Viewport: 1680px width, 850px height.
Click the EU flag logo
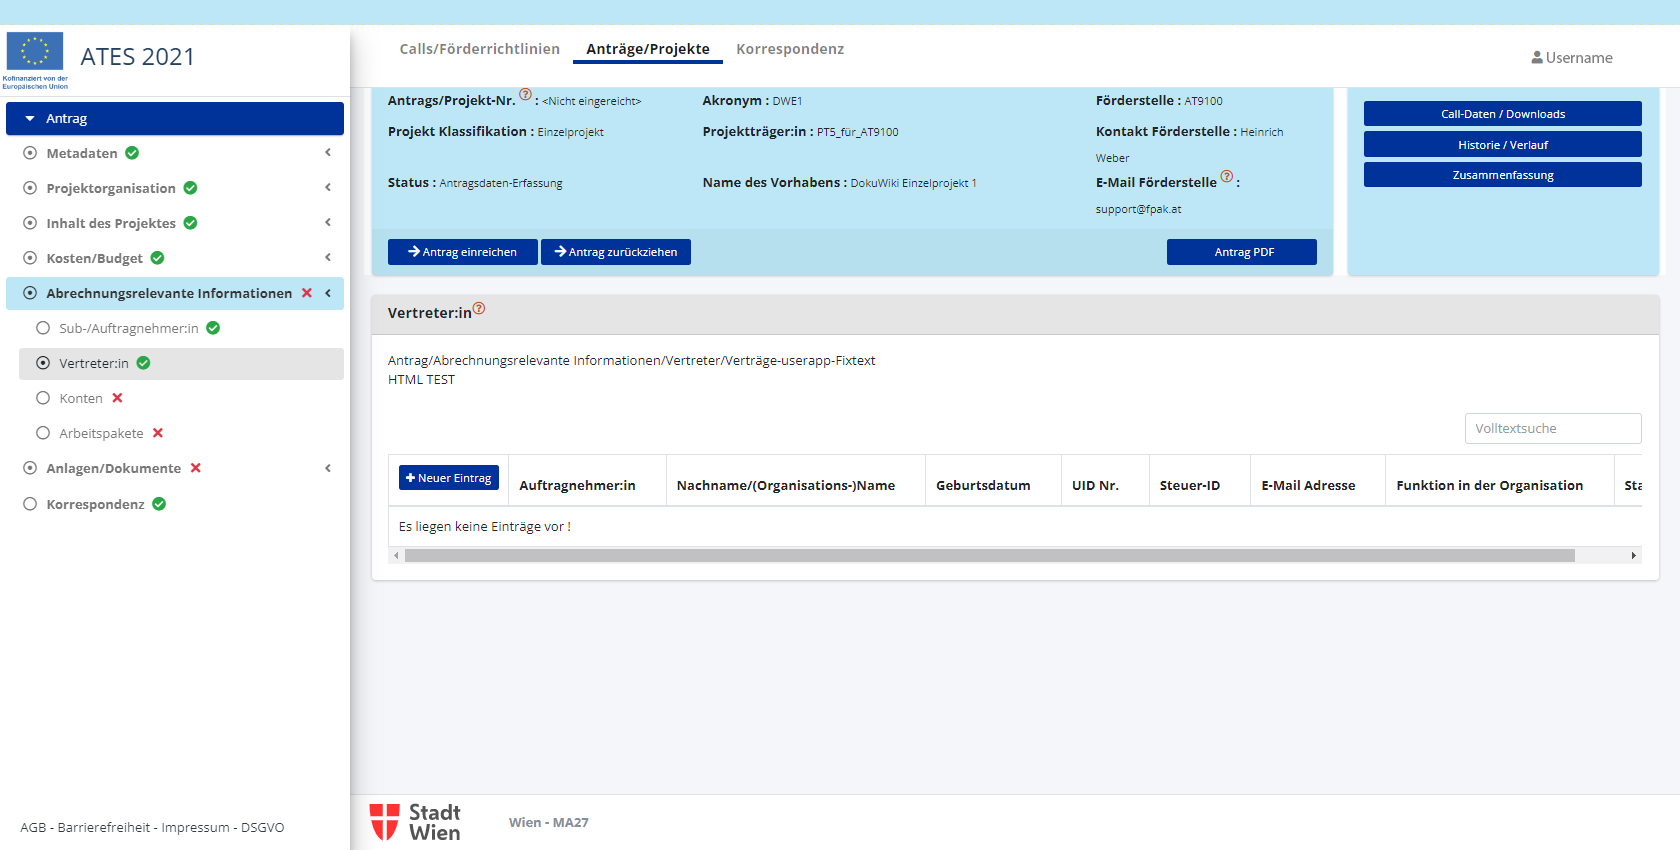(35, 52)
